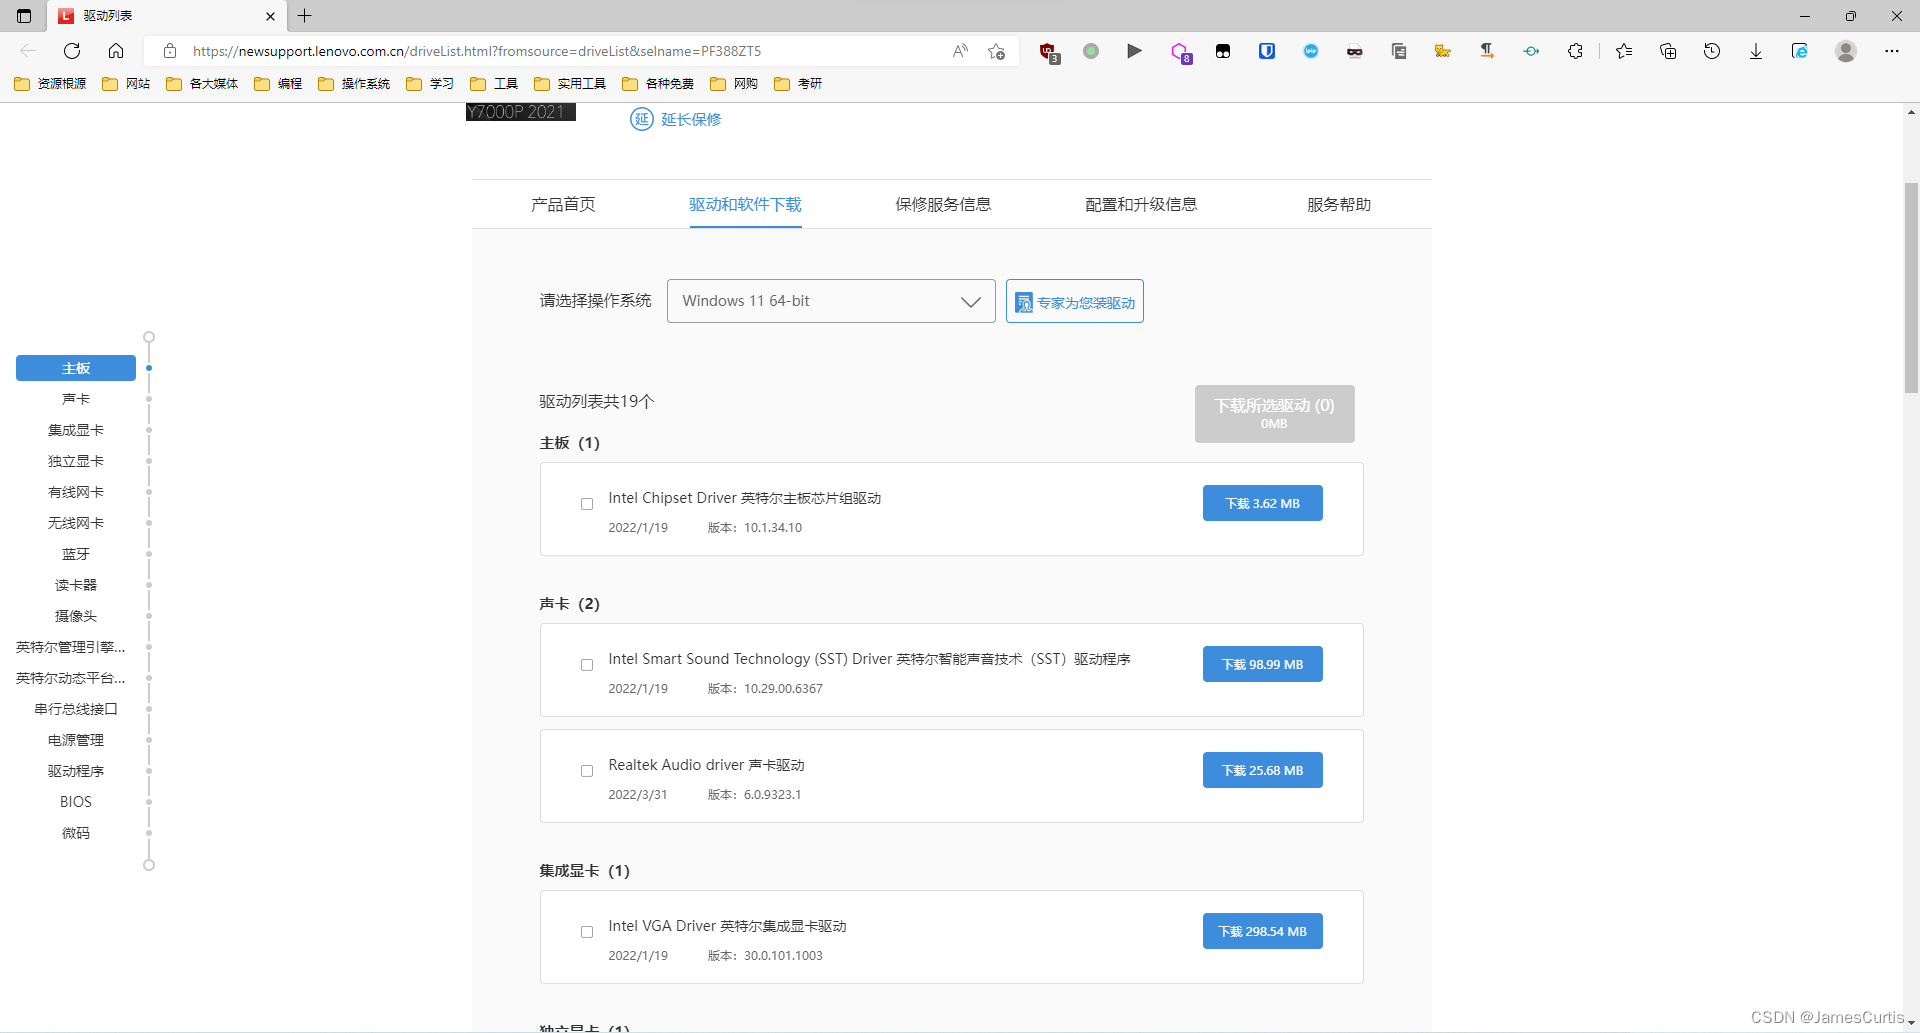The width and height of the screenshot is (1920, 1033).
Task: Check the Realtek Audio driver checkbox
Action: [x=587, y=771]
